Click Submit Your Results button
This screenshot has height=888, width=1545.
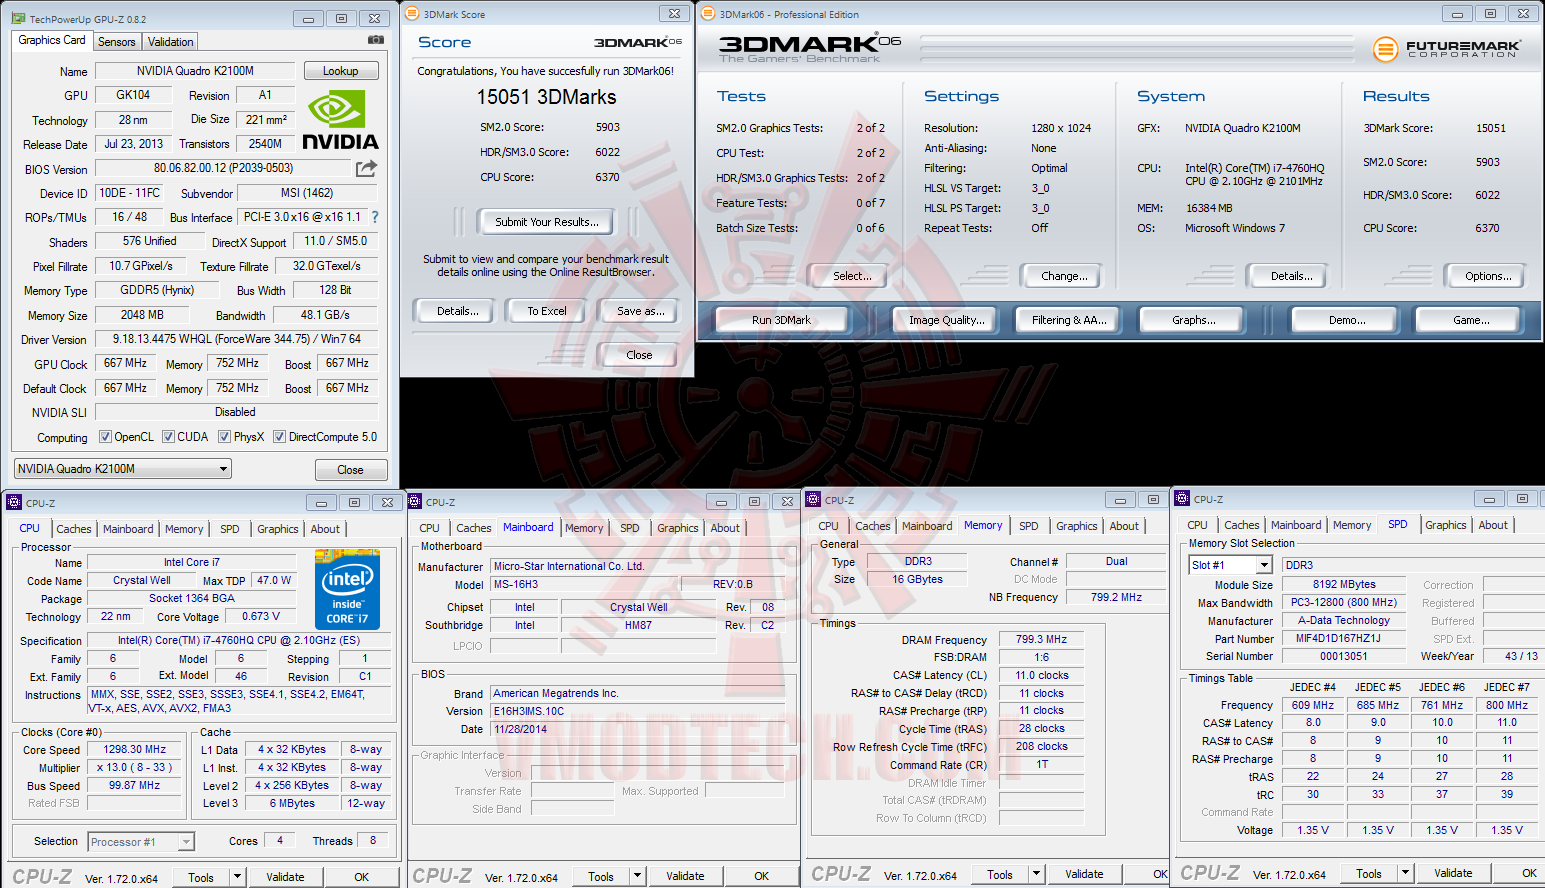pyautogui.click(x=547, y=222)
